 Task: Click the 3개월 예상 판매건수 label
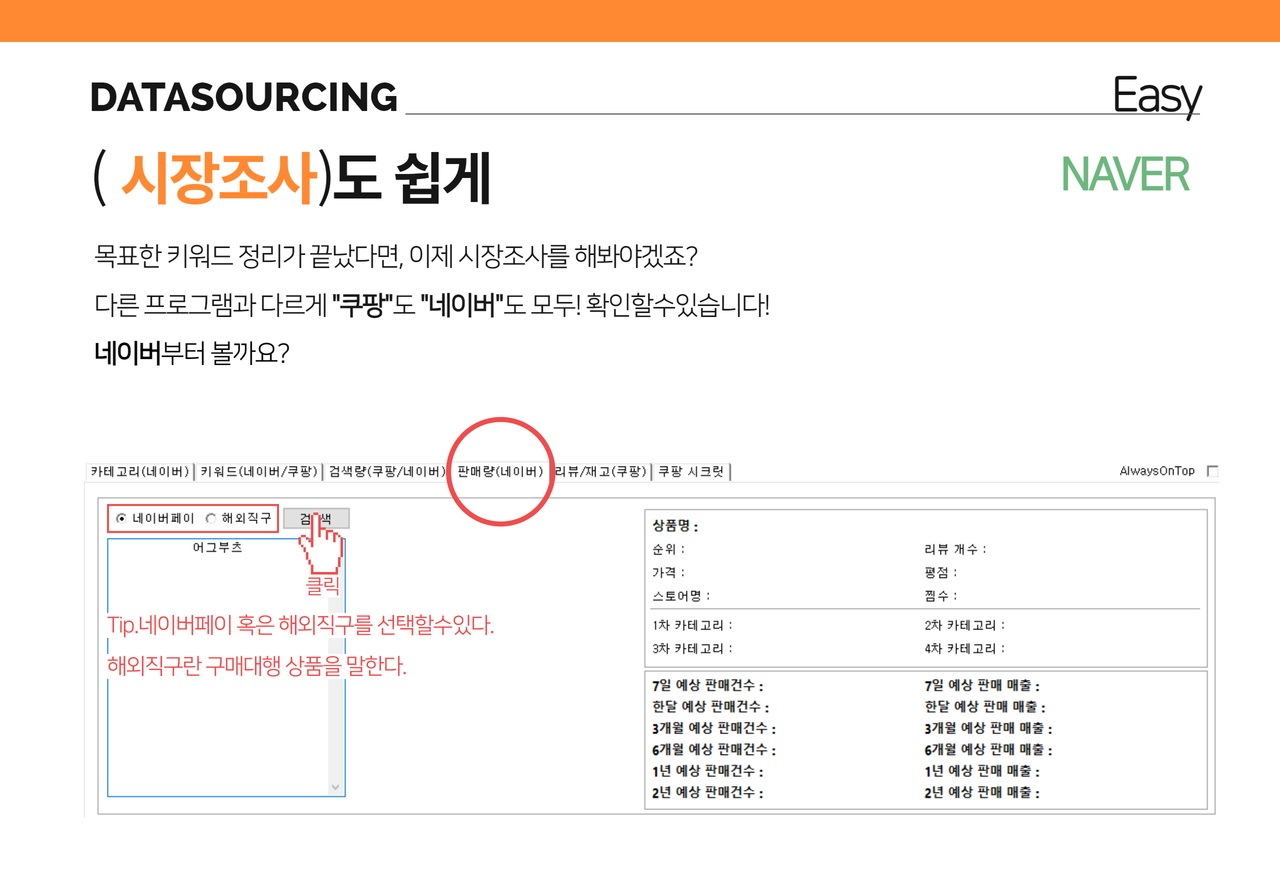pos(713,729)
